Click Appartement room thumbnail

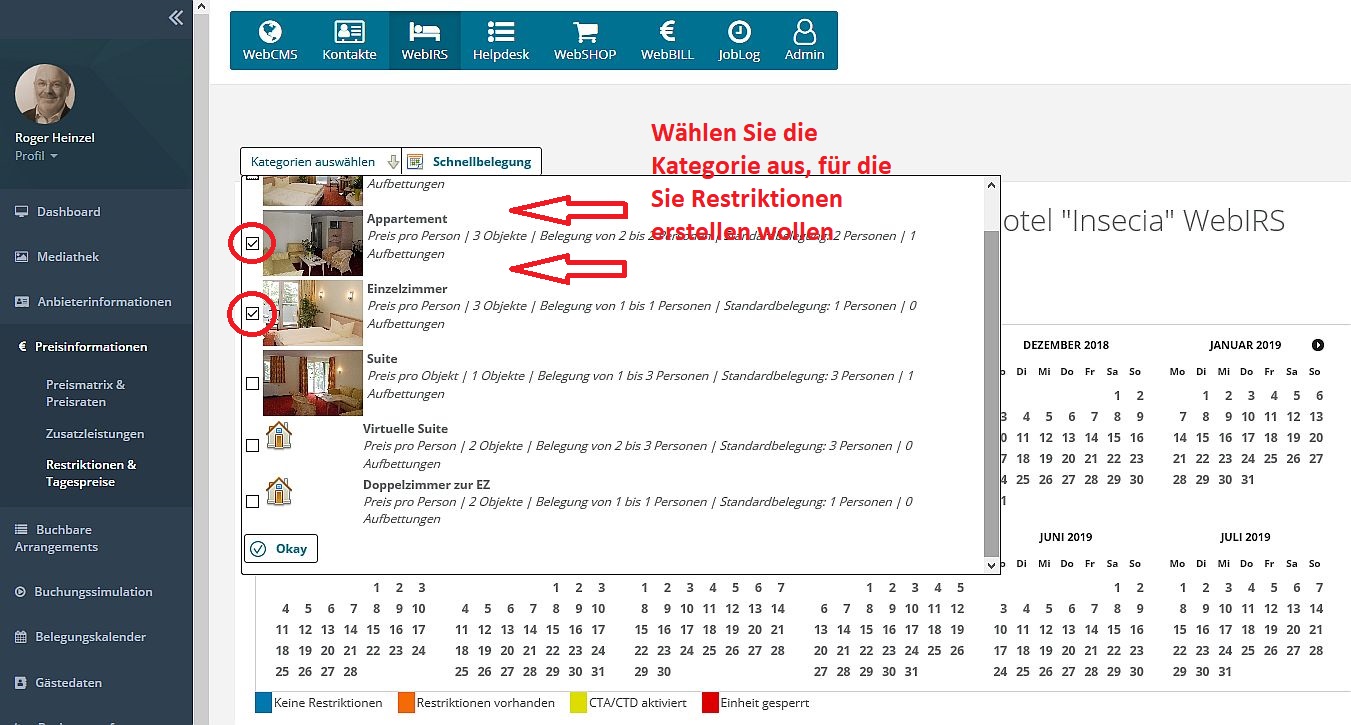313,242
